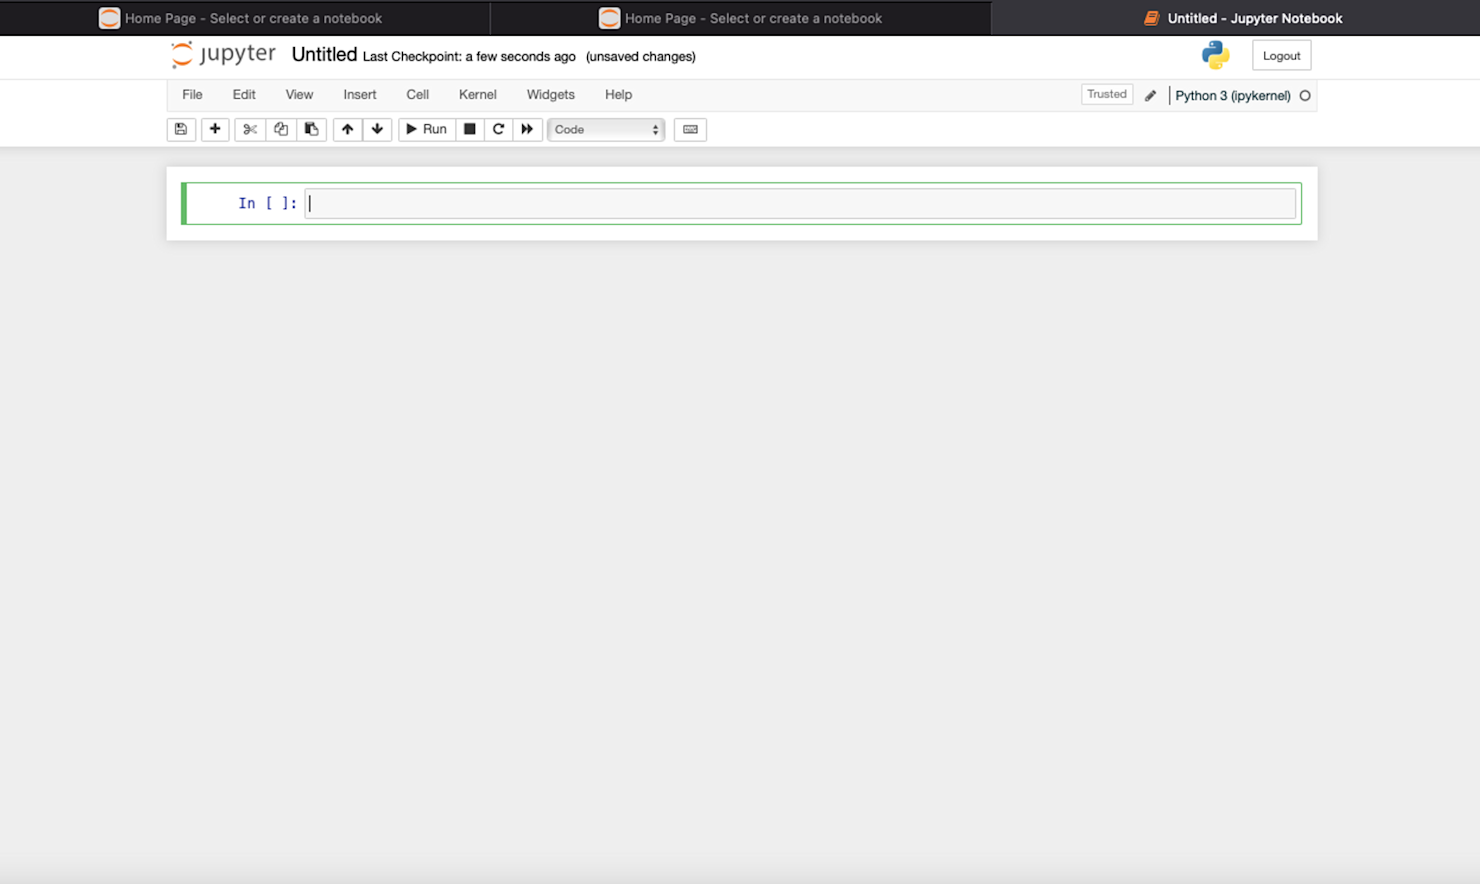Copy the selected cell using copy icon

pyautogui.click(x=280, y=129)
